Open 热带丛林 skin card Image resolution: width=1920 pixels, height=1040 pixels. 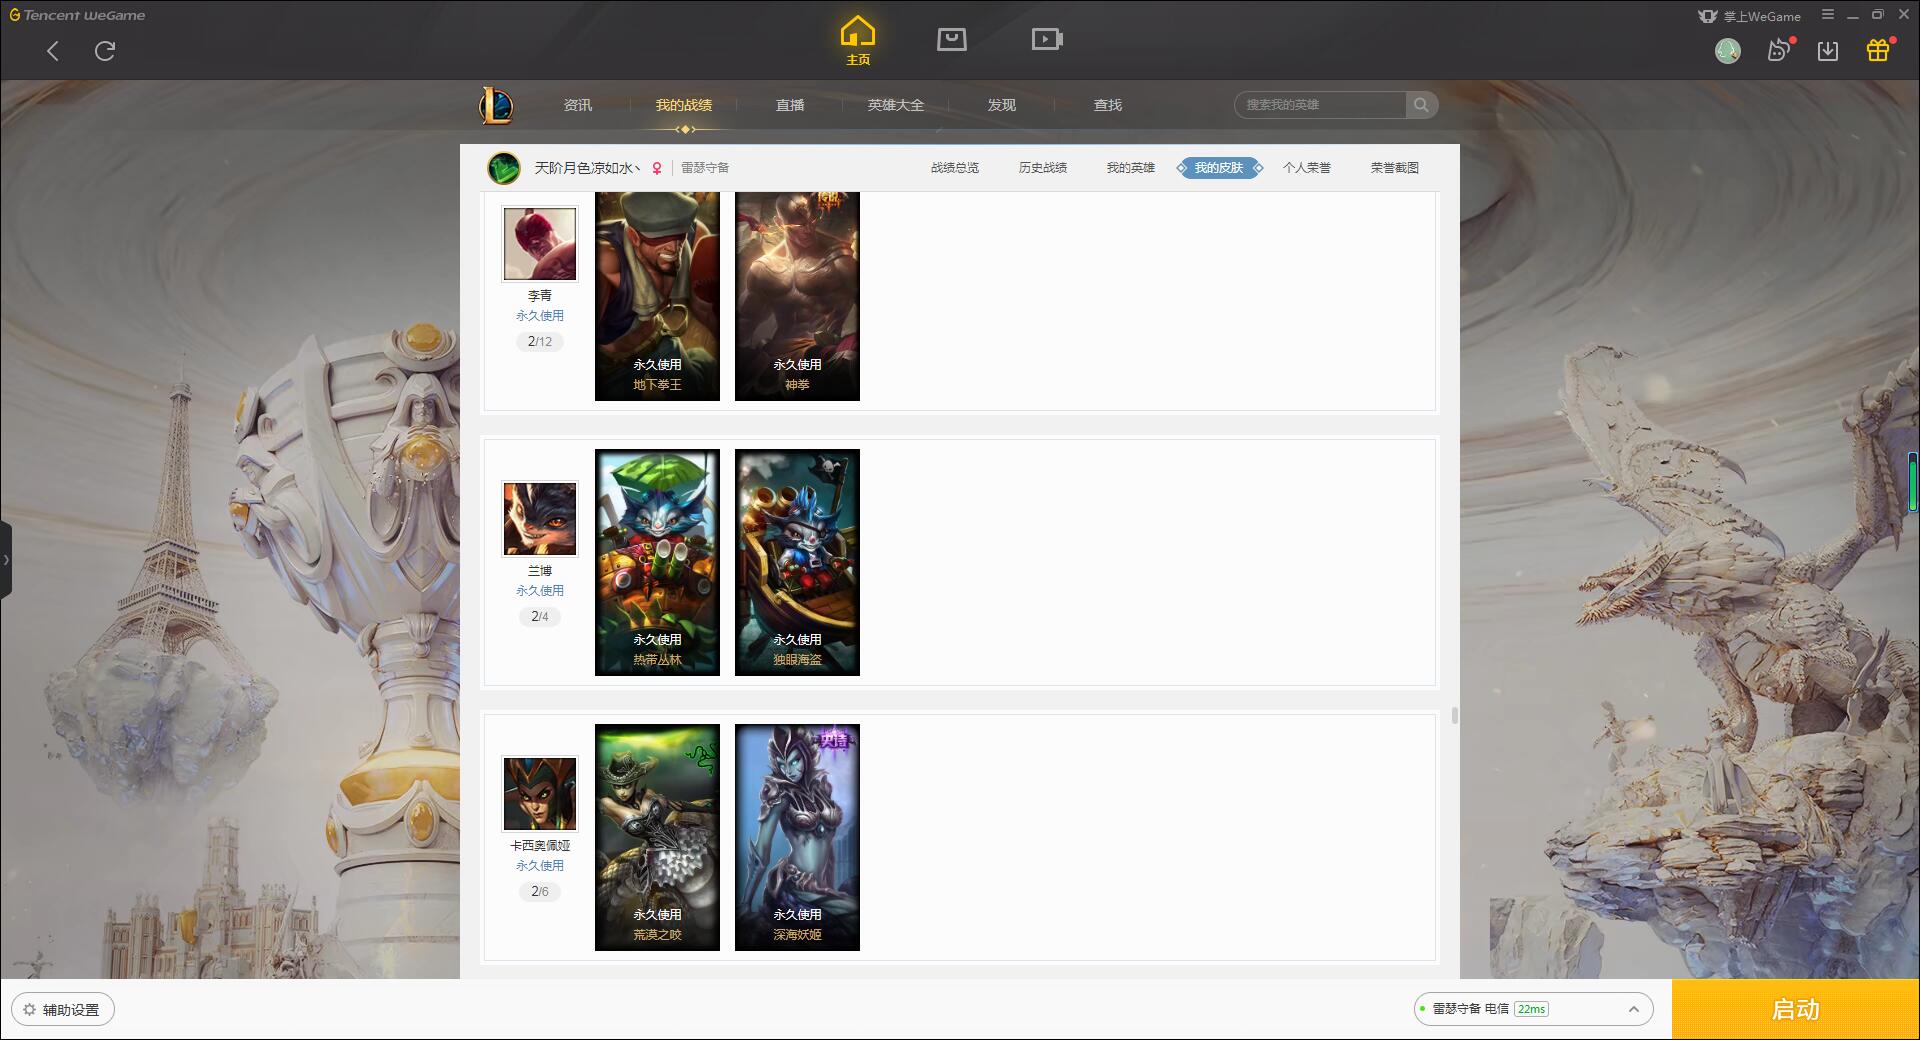(657, 562)
